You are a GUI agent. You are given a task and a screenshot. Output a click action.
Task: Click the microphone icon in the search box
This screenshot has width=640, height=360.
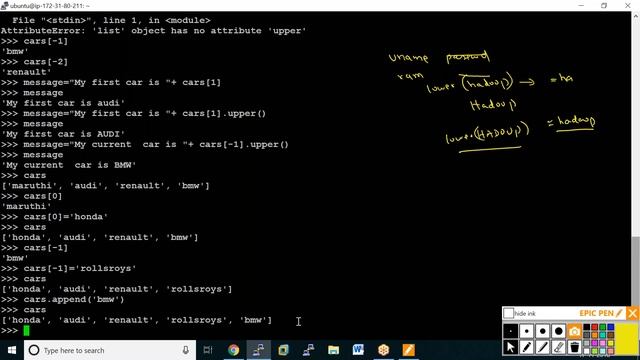186,350
